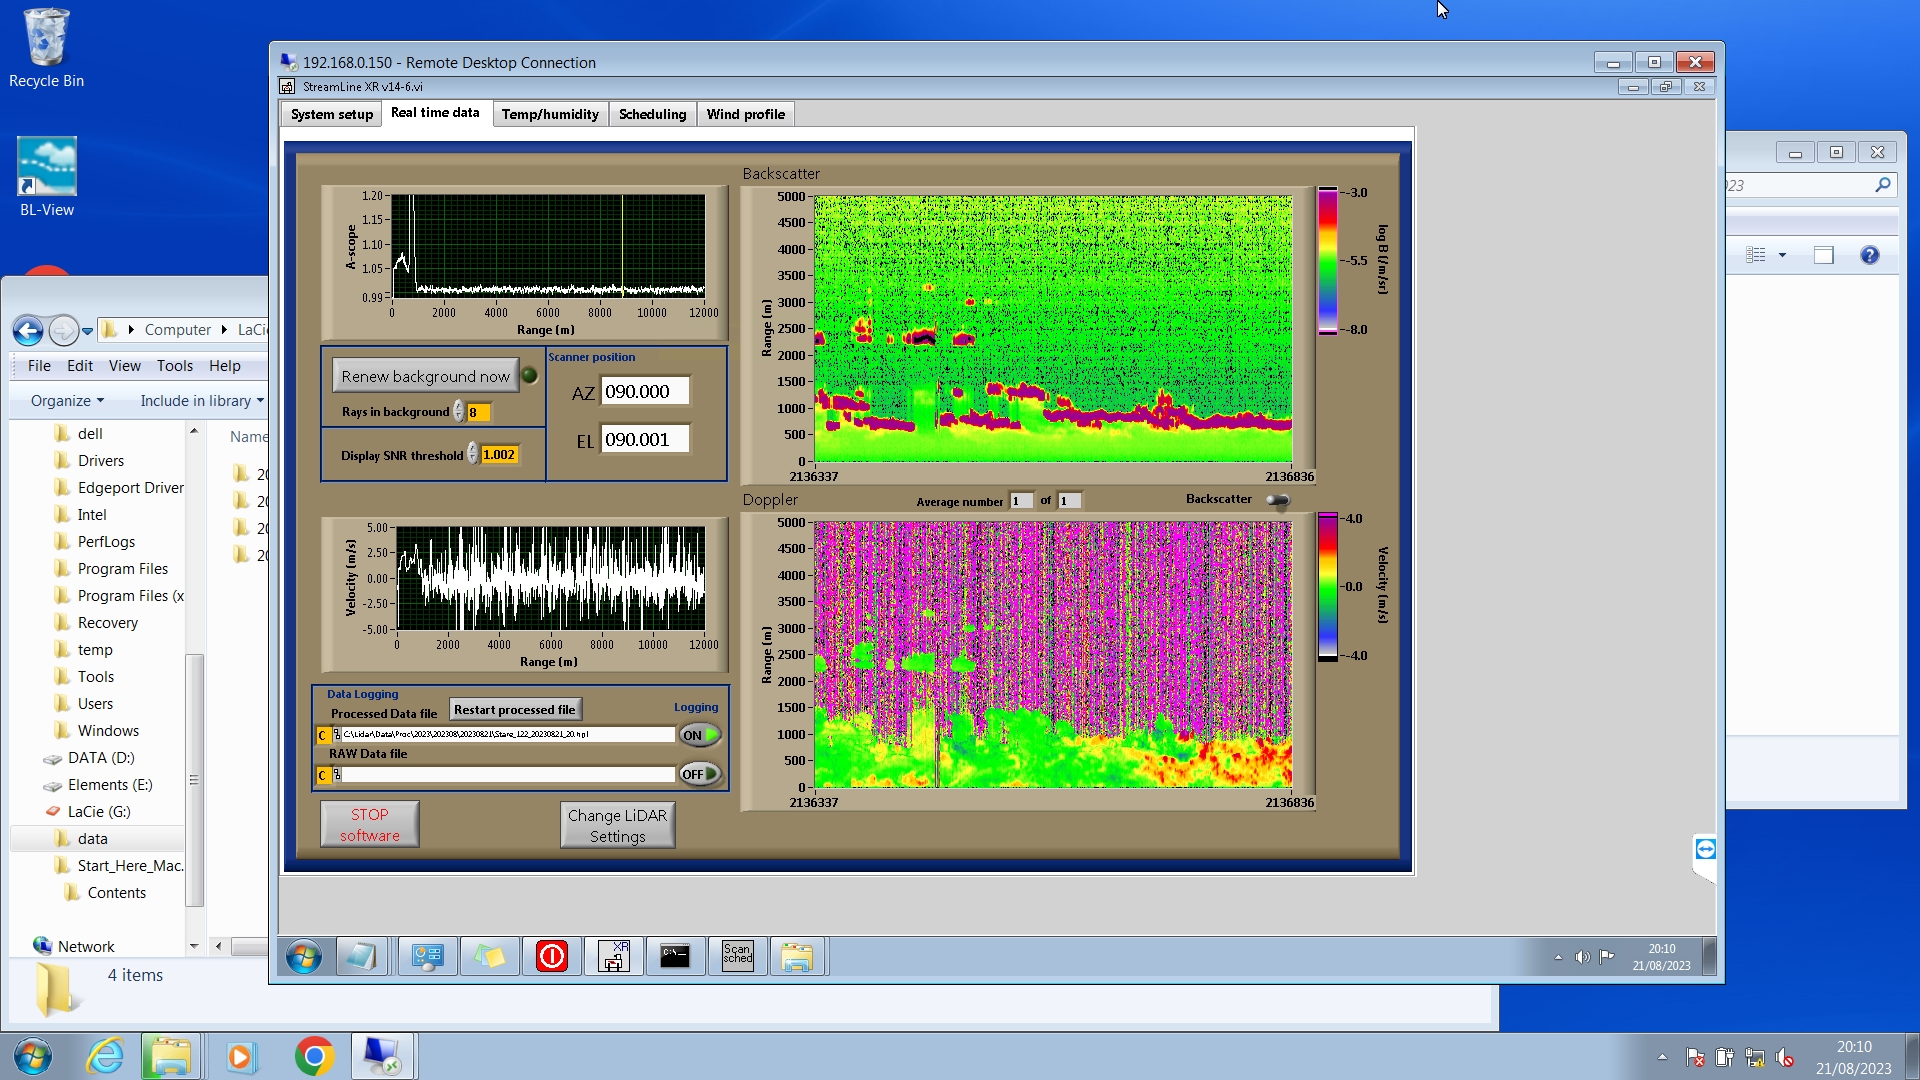
Task: Flip the Backscatter switch above Doppler plot
Action: (x=1277, y=500)
